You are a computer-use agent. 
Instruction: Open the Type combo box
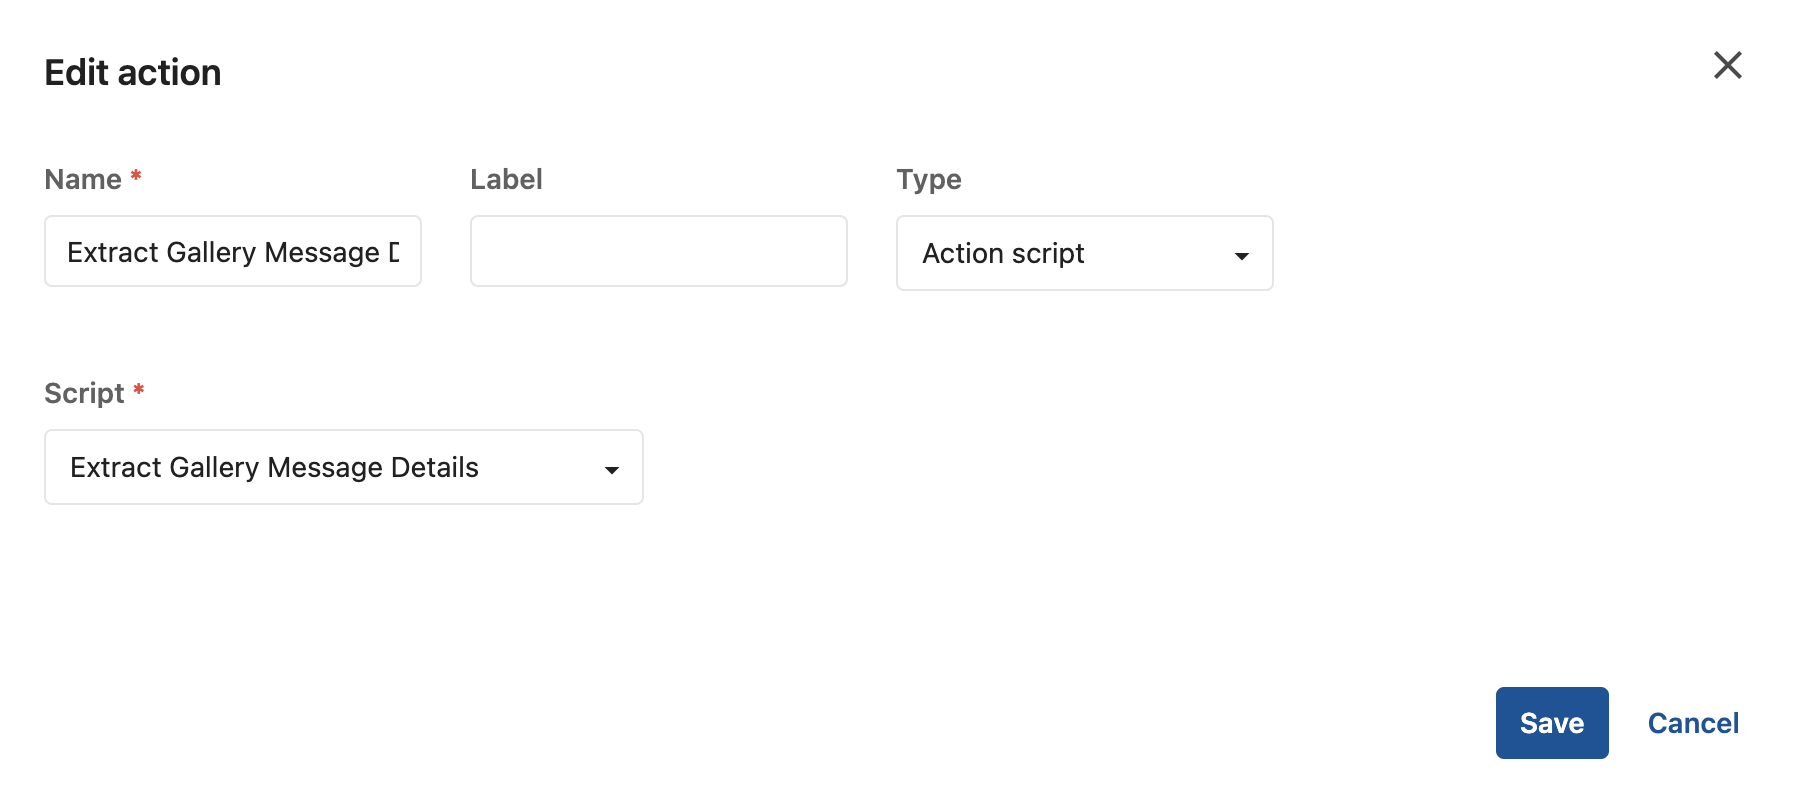pyautogui.click(x=1084, y=254)
